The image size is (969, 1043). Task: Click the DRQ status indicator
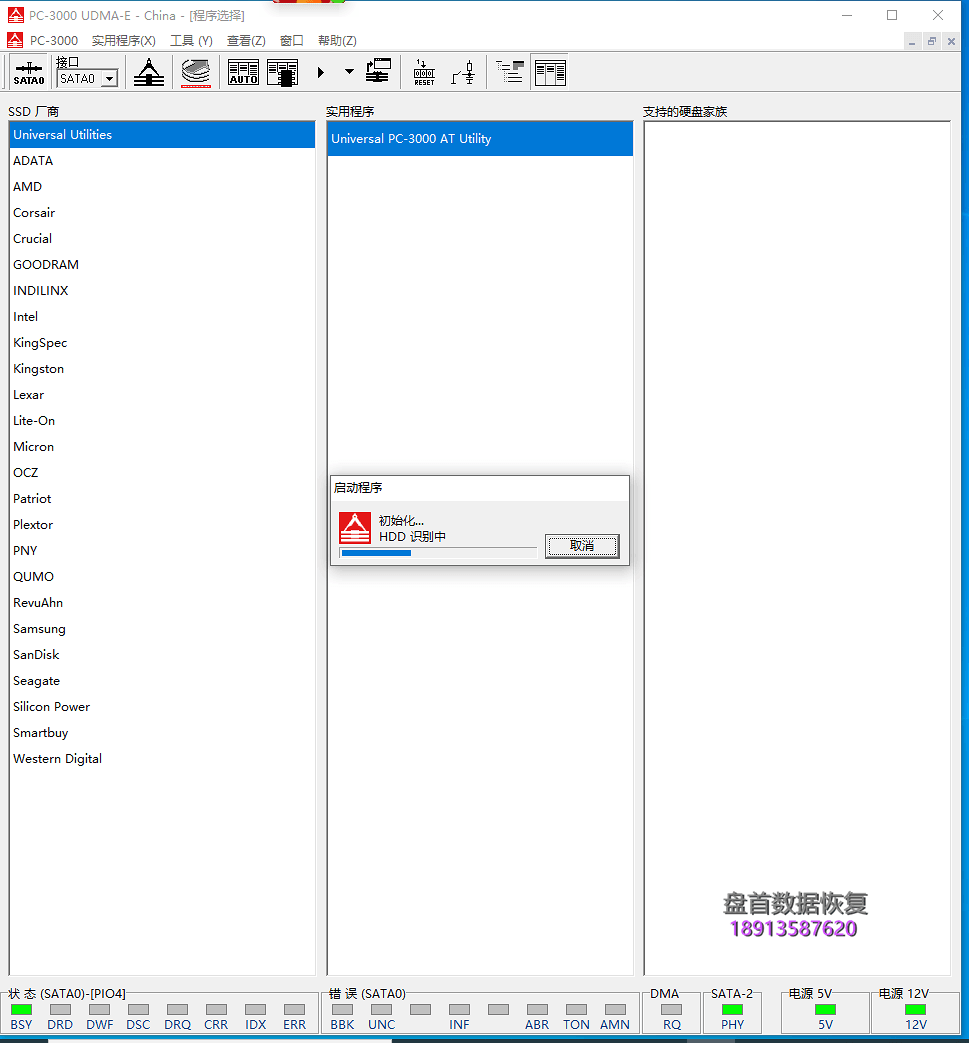tap(177, 1010)
